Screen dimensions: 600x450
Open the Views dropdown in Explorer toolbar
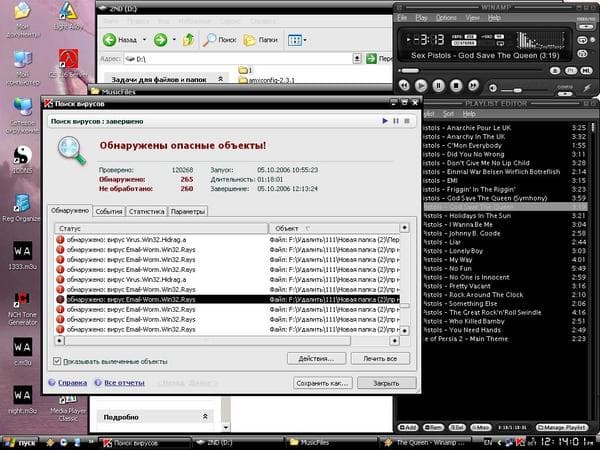297,40
